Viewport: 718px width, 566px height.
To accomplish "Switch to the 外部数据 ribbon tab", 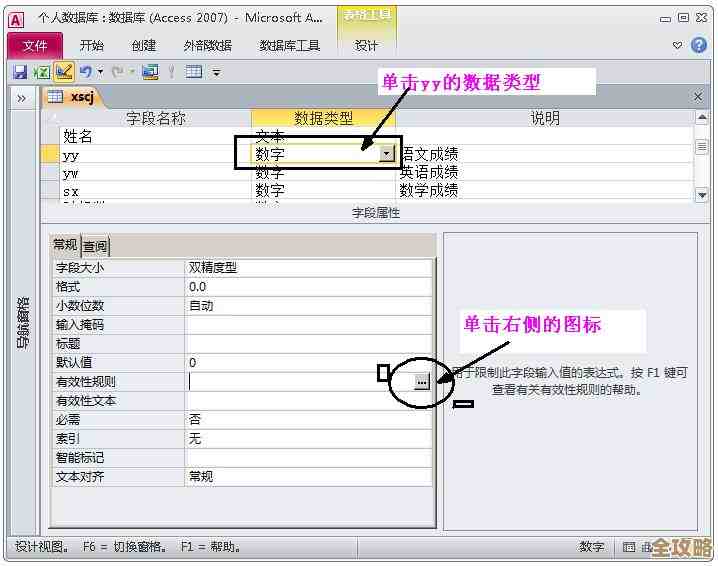I will click(x=208, y=45).
